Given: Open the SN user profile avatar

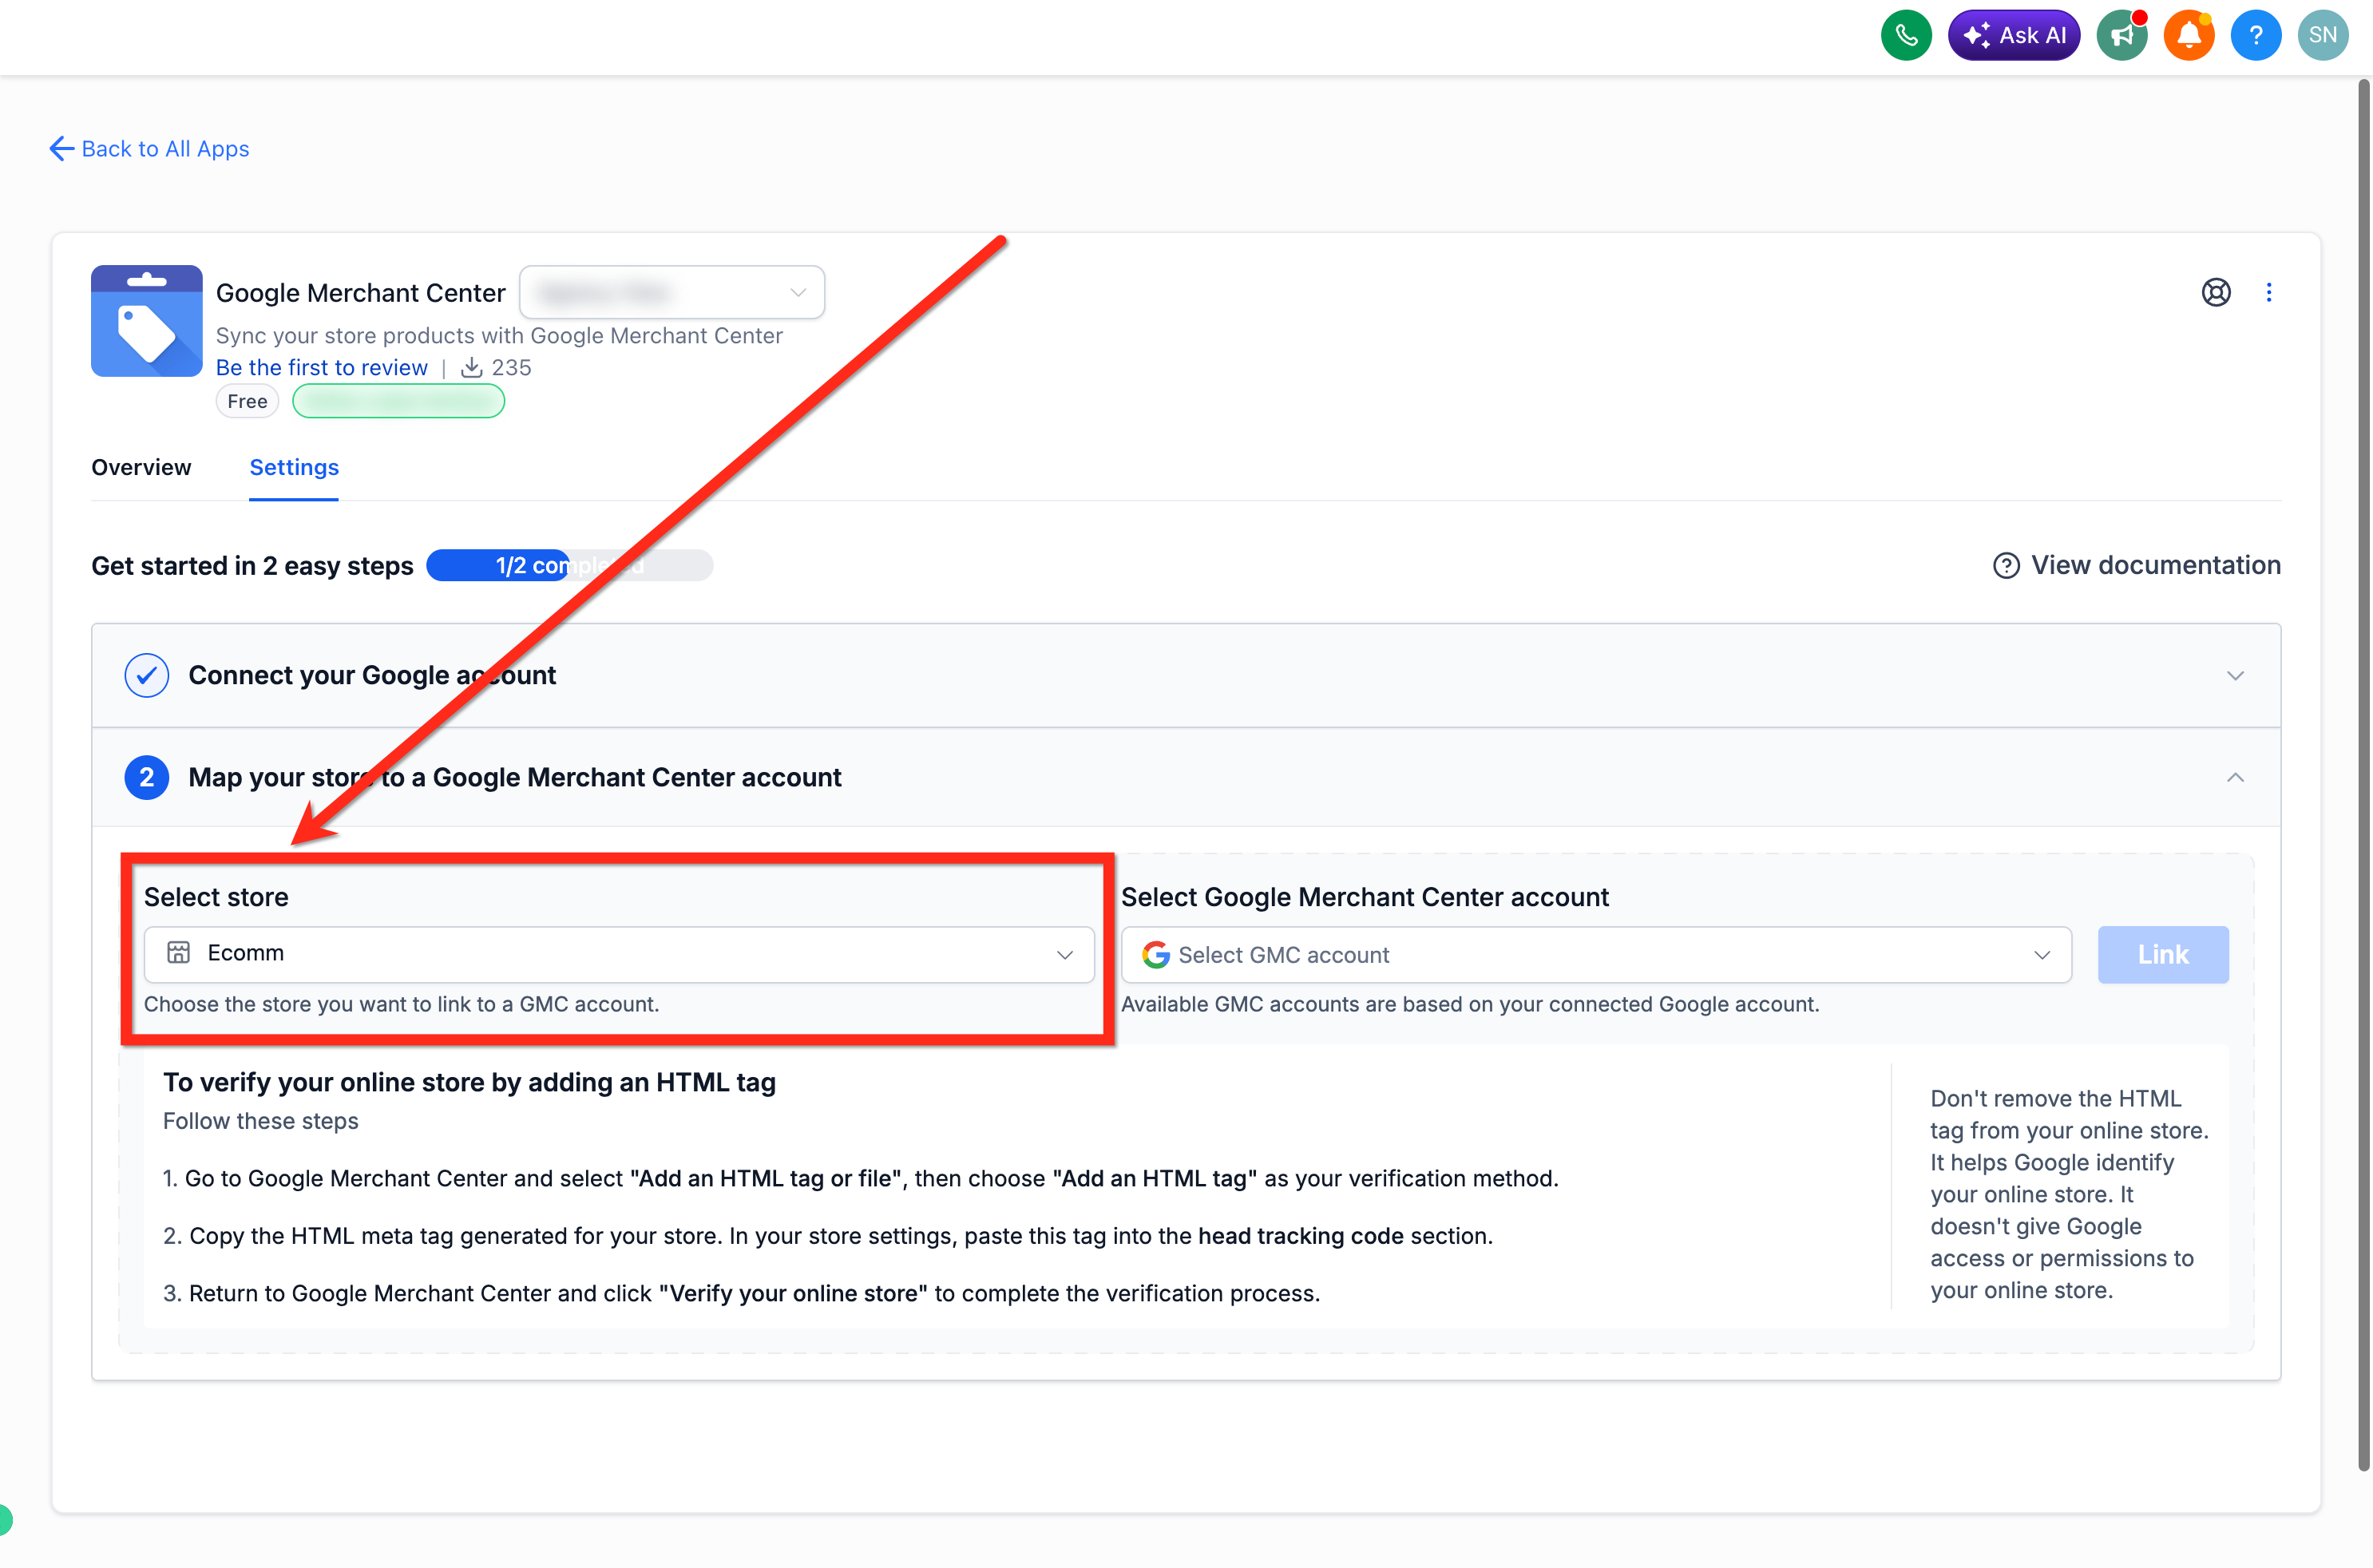Looking at the screenshot, I should 2323,35.
